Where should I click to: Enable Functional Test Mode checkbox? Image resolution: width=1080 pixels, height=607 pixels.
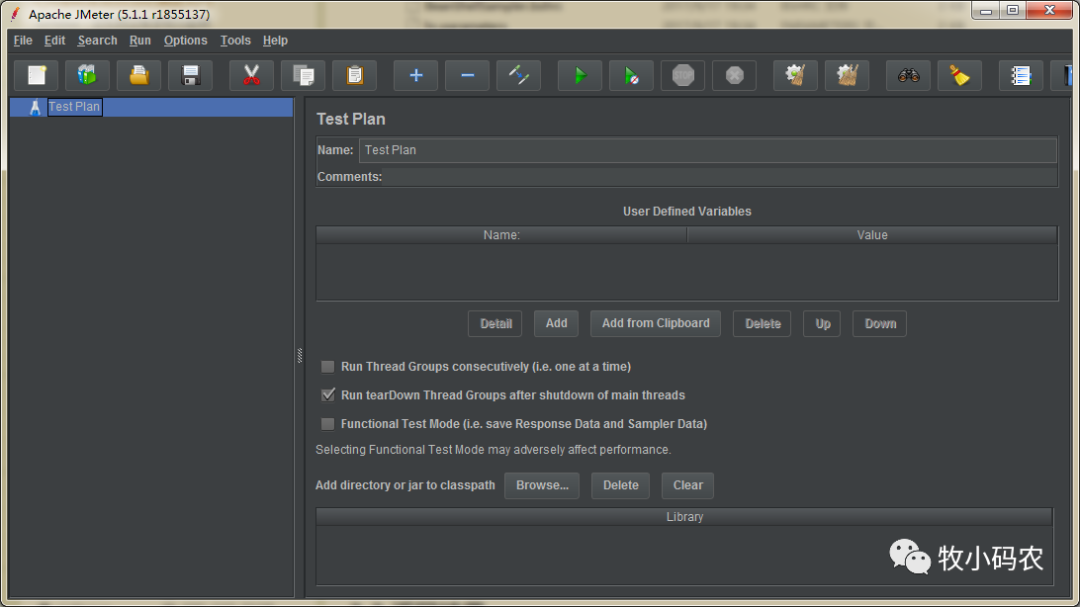pyautogui.click(x=328, y=424)
